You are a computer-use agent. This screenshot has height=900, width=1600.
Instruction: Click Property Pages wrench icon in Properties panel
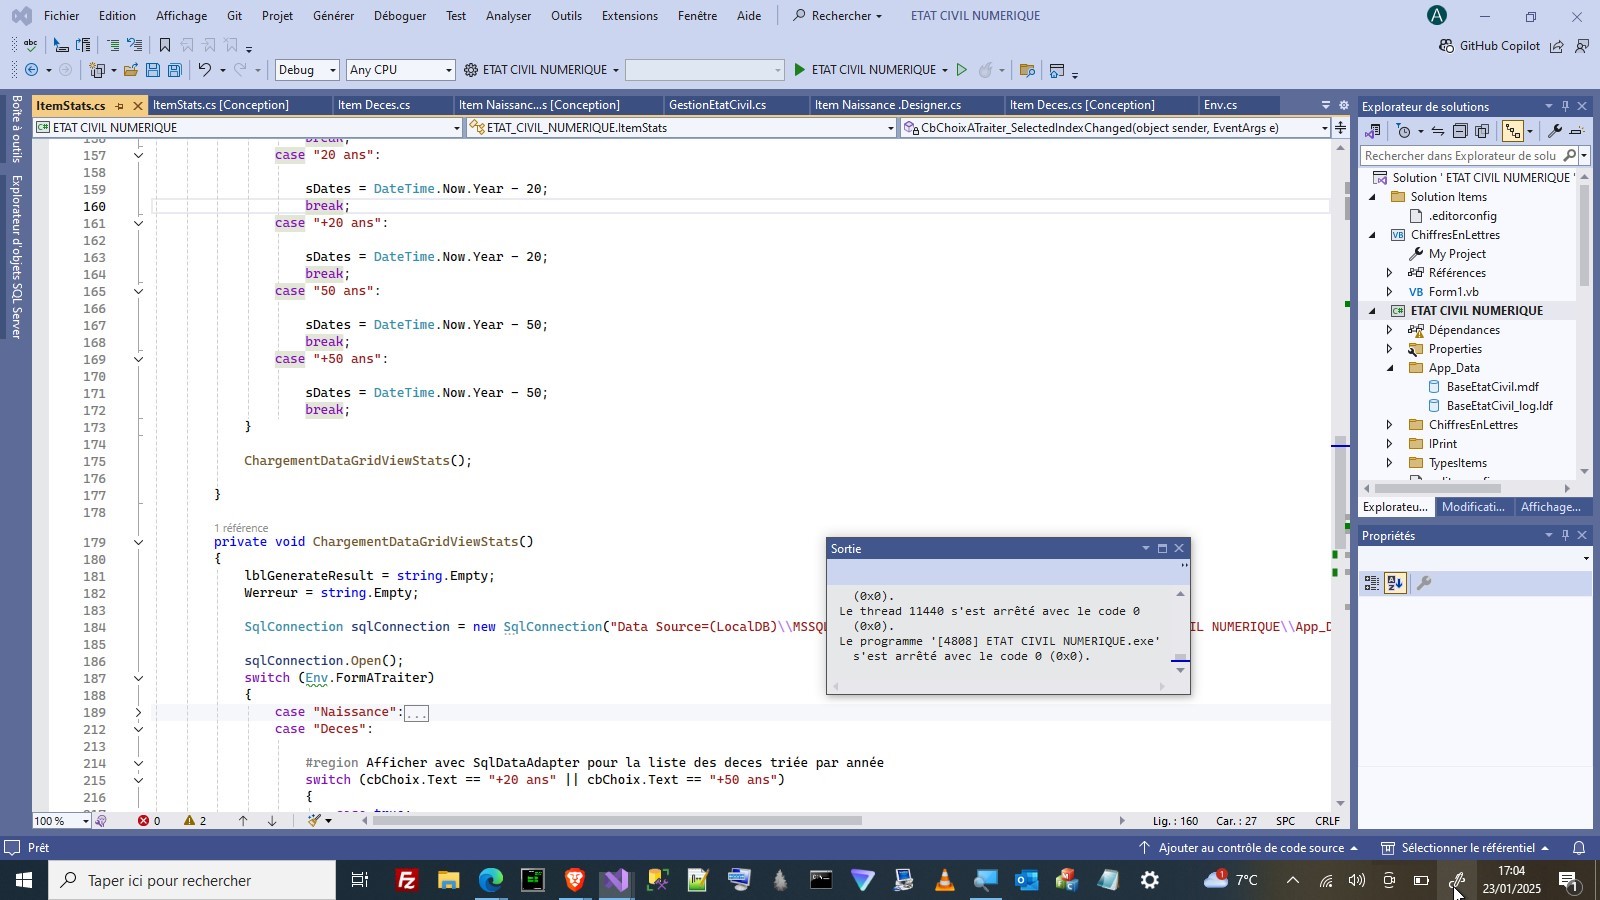(1425, 583)
